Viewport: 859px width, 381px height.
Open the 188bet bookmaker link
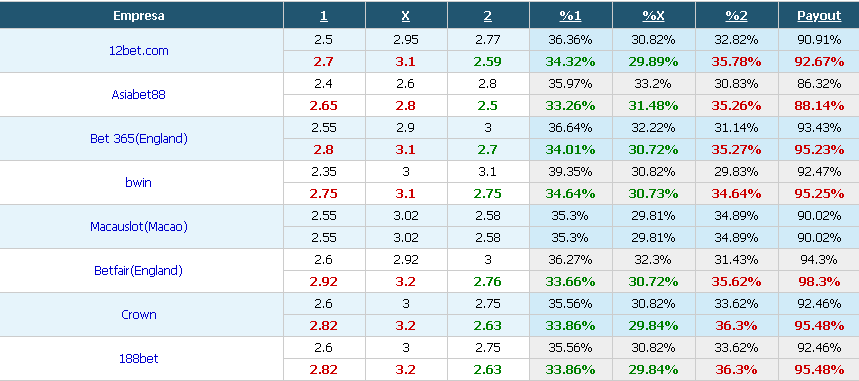[x=139, y=359]
